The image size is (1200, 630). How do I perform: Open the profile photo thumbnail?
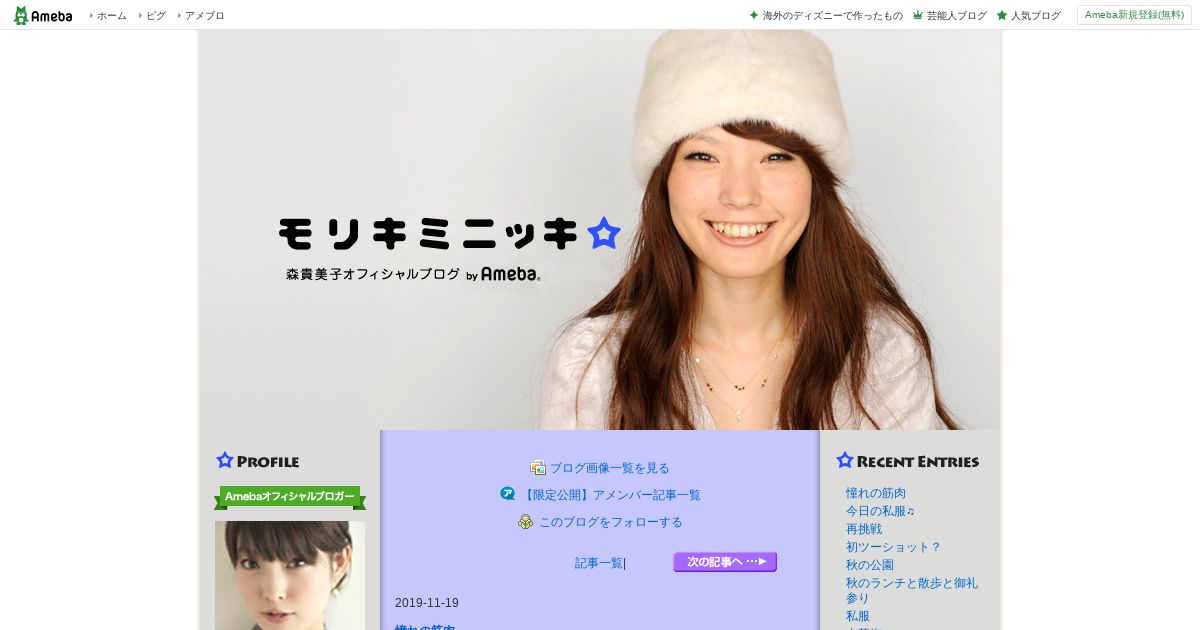pos(290,575)
